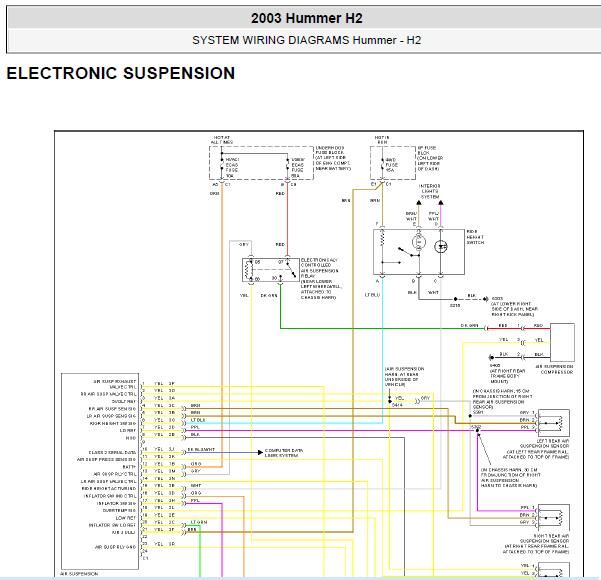Select the "AIR SUSPENSION COMPRESSOR" label
Screen dimensions: 601x580
(x=555, y=369)
